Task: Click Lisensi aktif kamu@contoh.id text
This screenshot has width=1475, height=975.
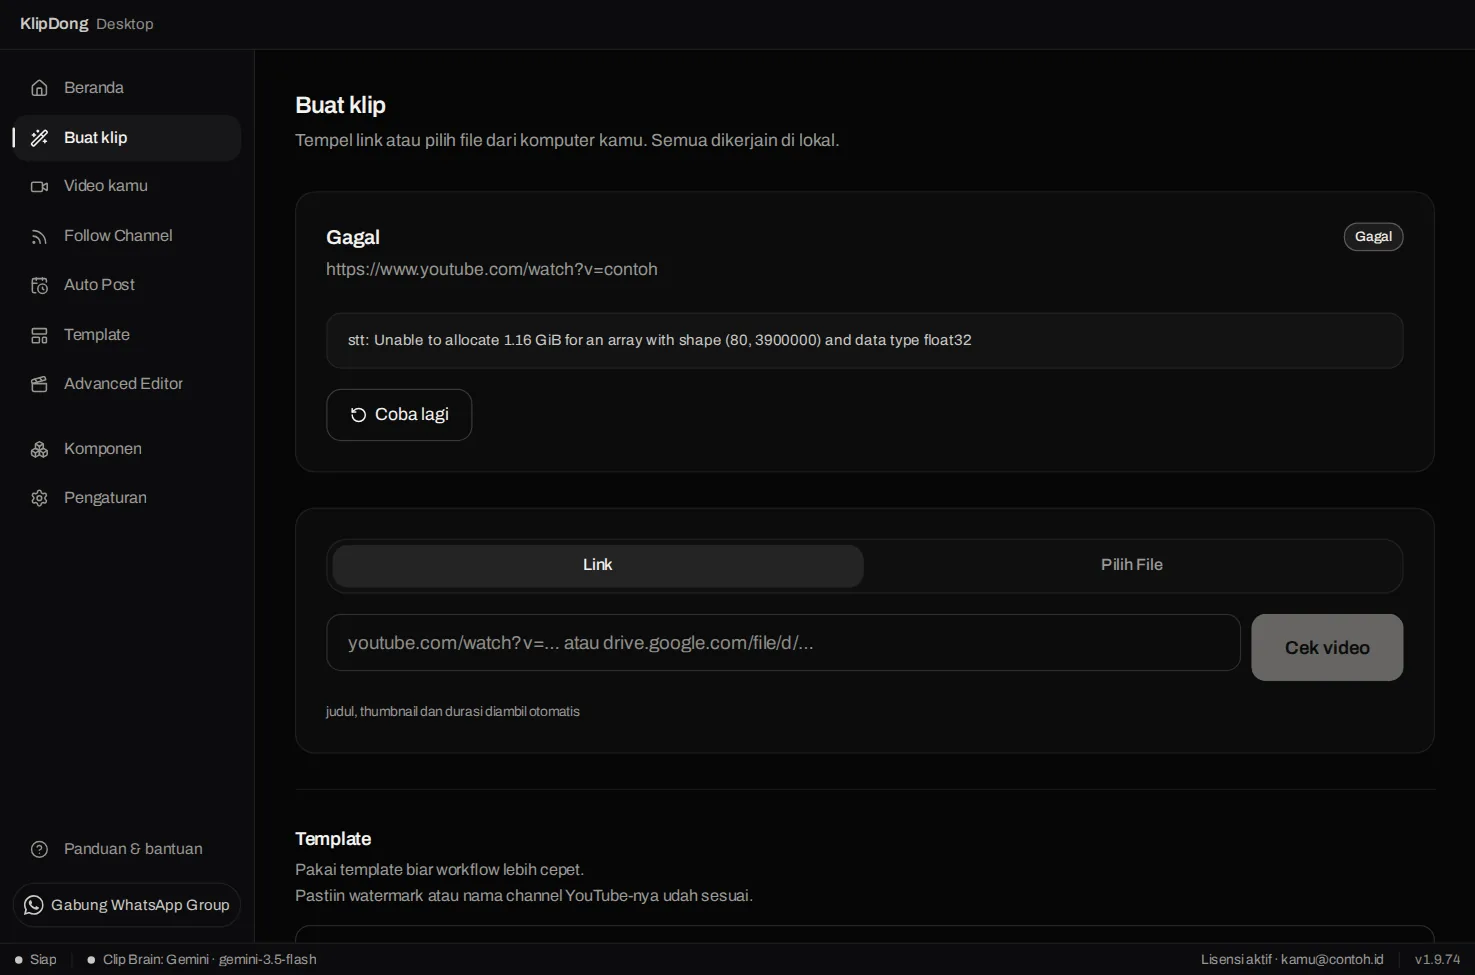Action: pos(1292,960)
